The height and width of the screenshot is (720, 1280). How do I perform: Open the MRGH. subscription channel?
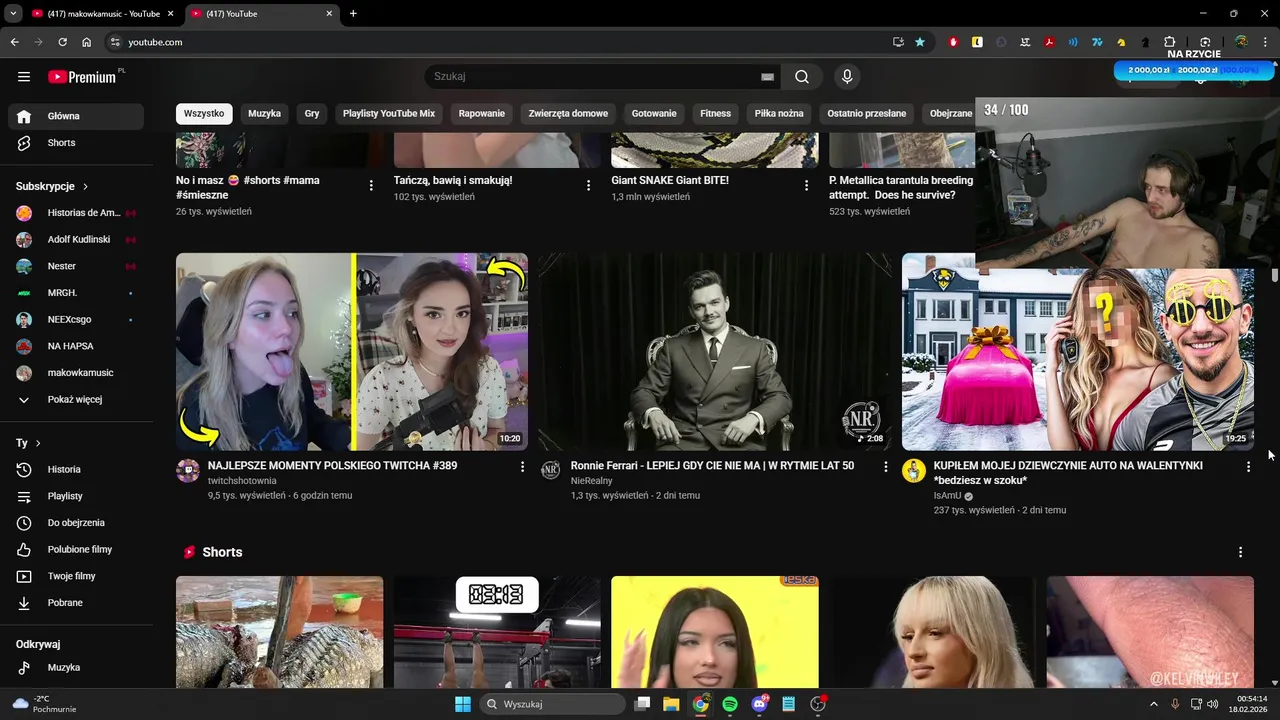tap(76, 293)
